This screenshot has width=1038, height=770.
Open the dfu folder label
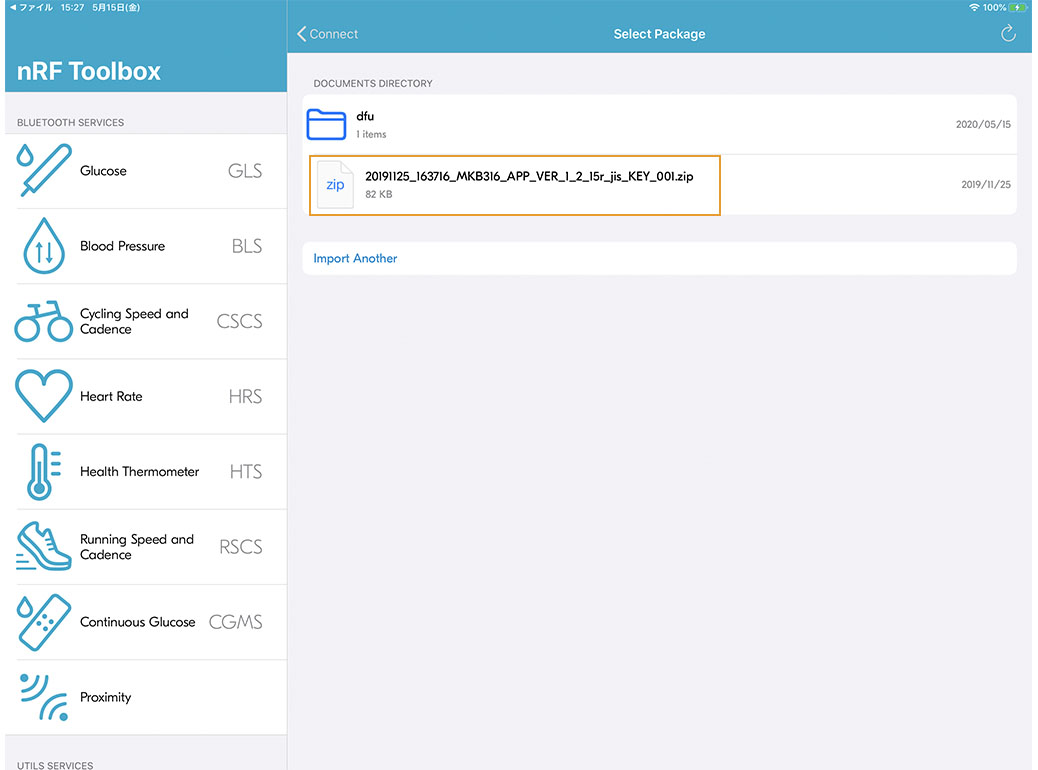click(365, 116)
